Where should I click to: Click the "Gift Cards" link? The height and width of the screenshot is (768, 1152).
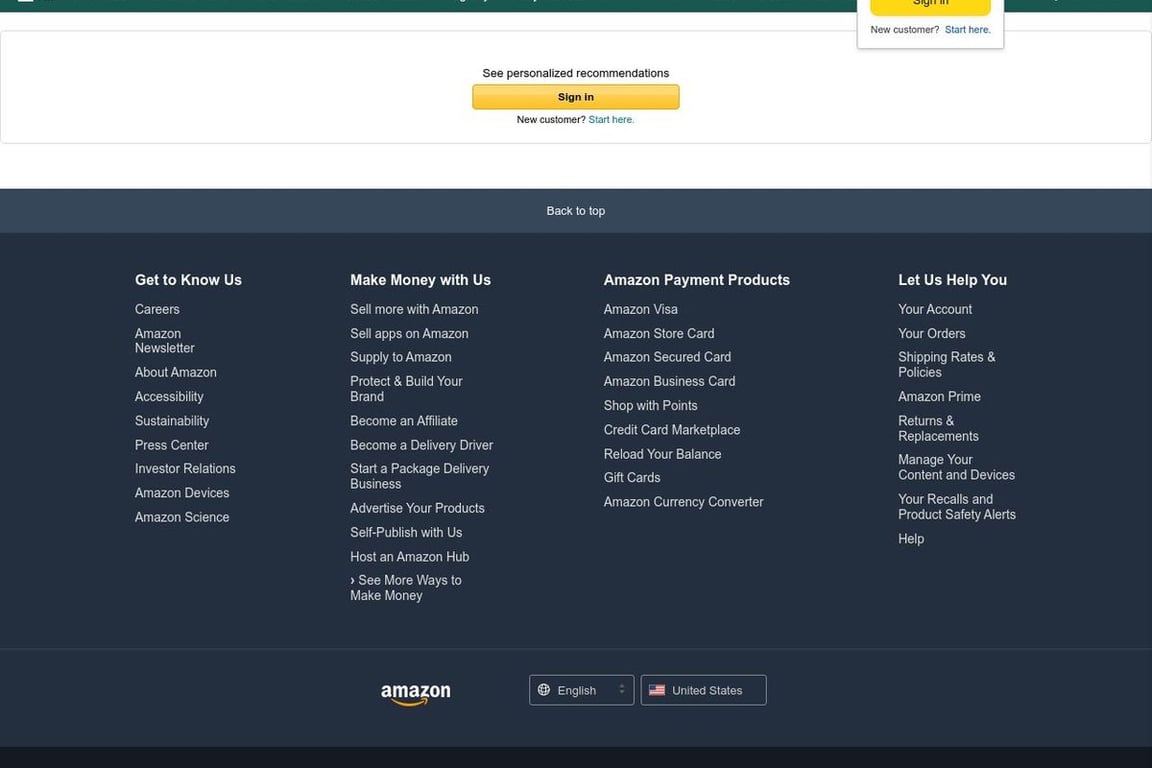tap(631, 477)
